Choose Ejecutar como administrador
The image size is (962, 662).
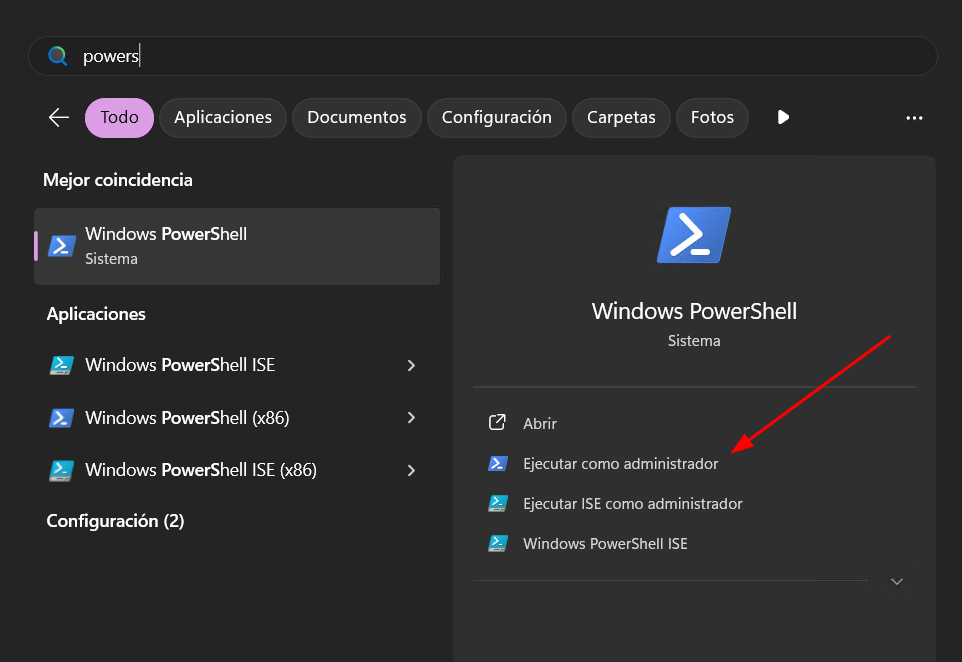pyautogui.click(x=620, y=464)
